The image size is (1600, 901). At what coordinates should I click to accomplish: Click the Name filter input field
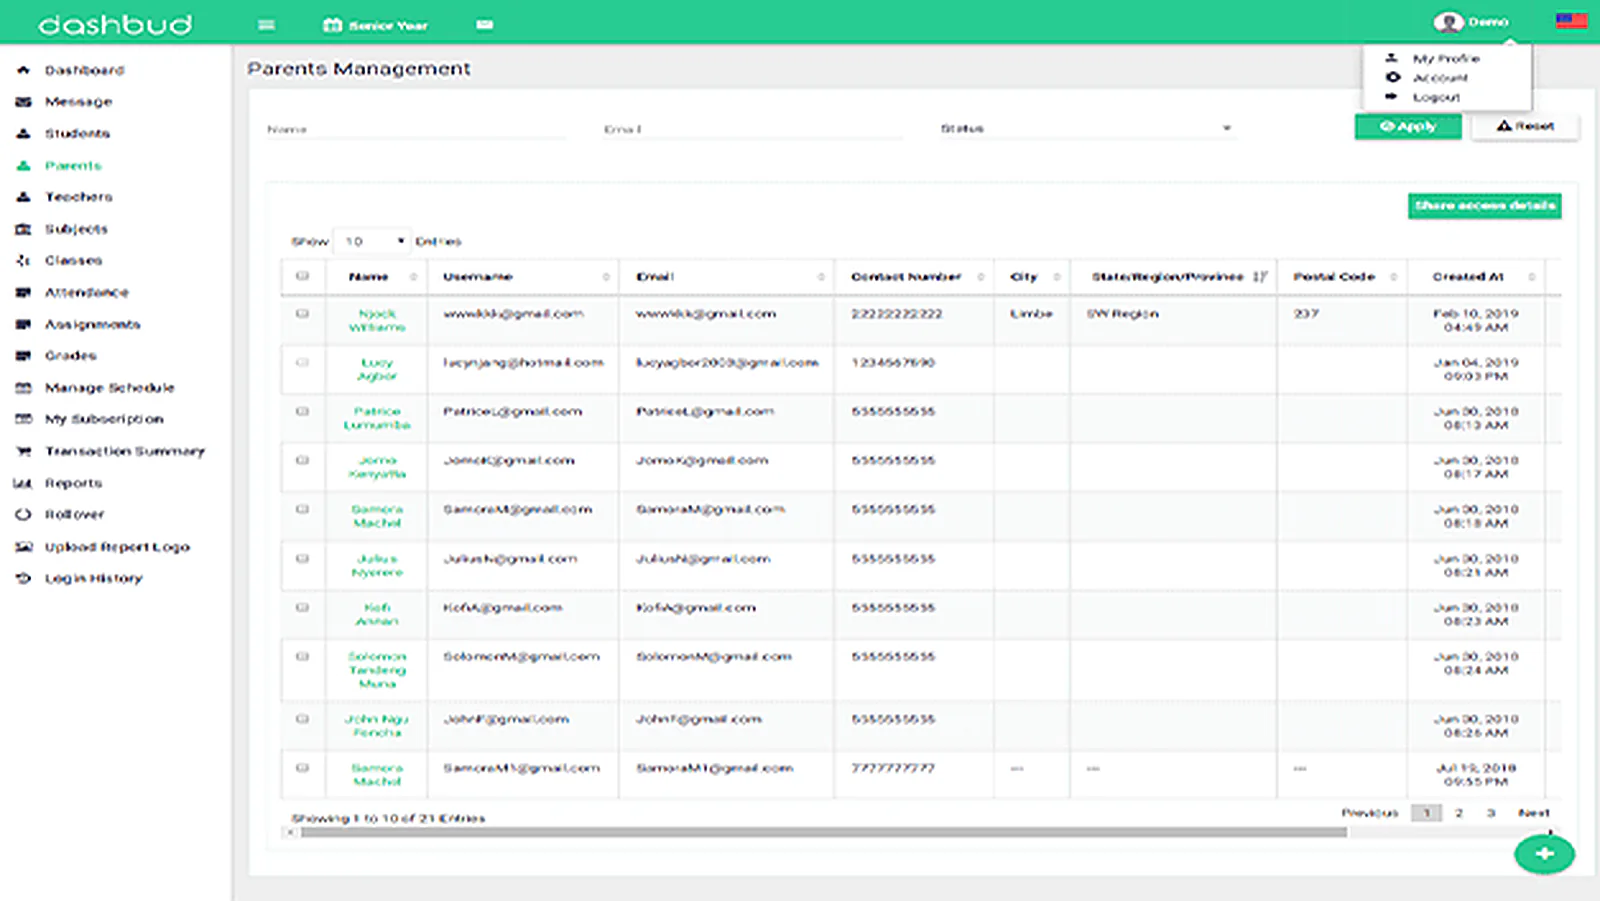(415, 129)
